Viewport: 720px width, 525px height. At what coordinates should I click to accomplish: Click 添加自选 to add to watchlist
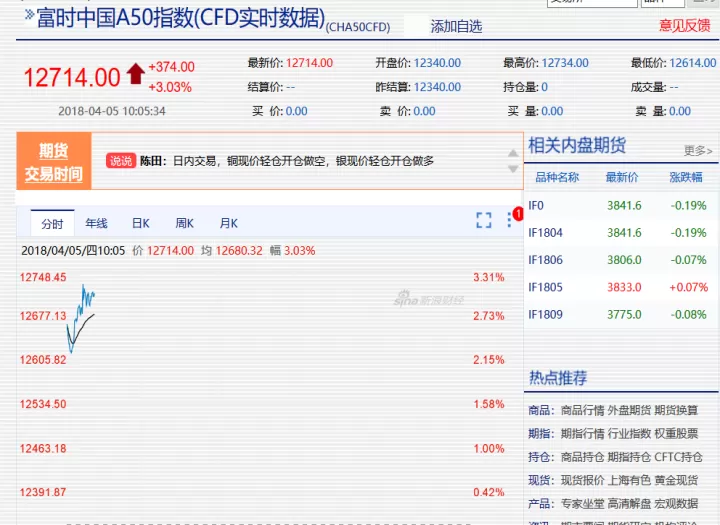(x=456, y=27)
